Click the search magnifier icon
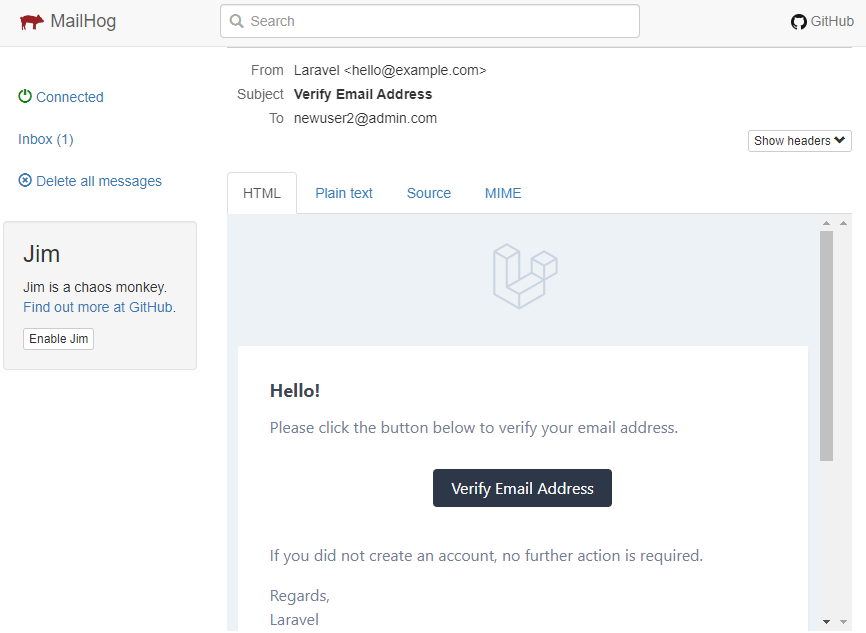This screenshot has height=633, width=866. 236,20
